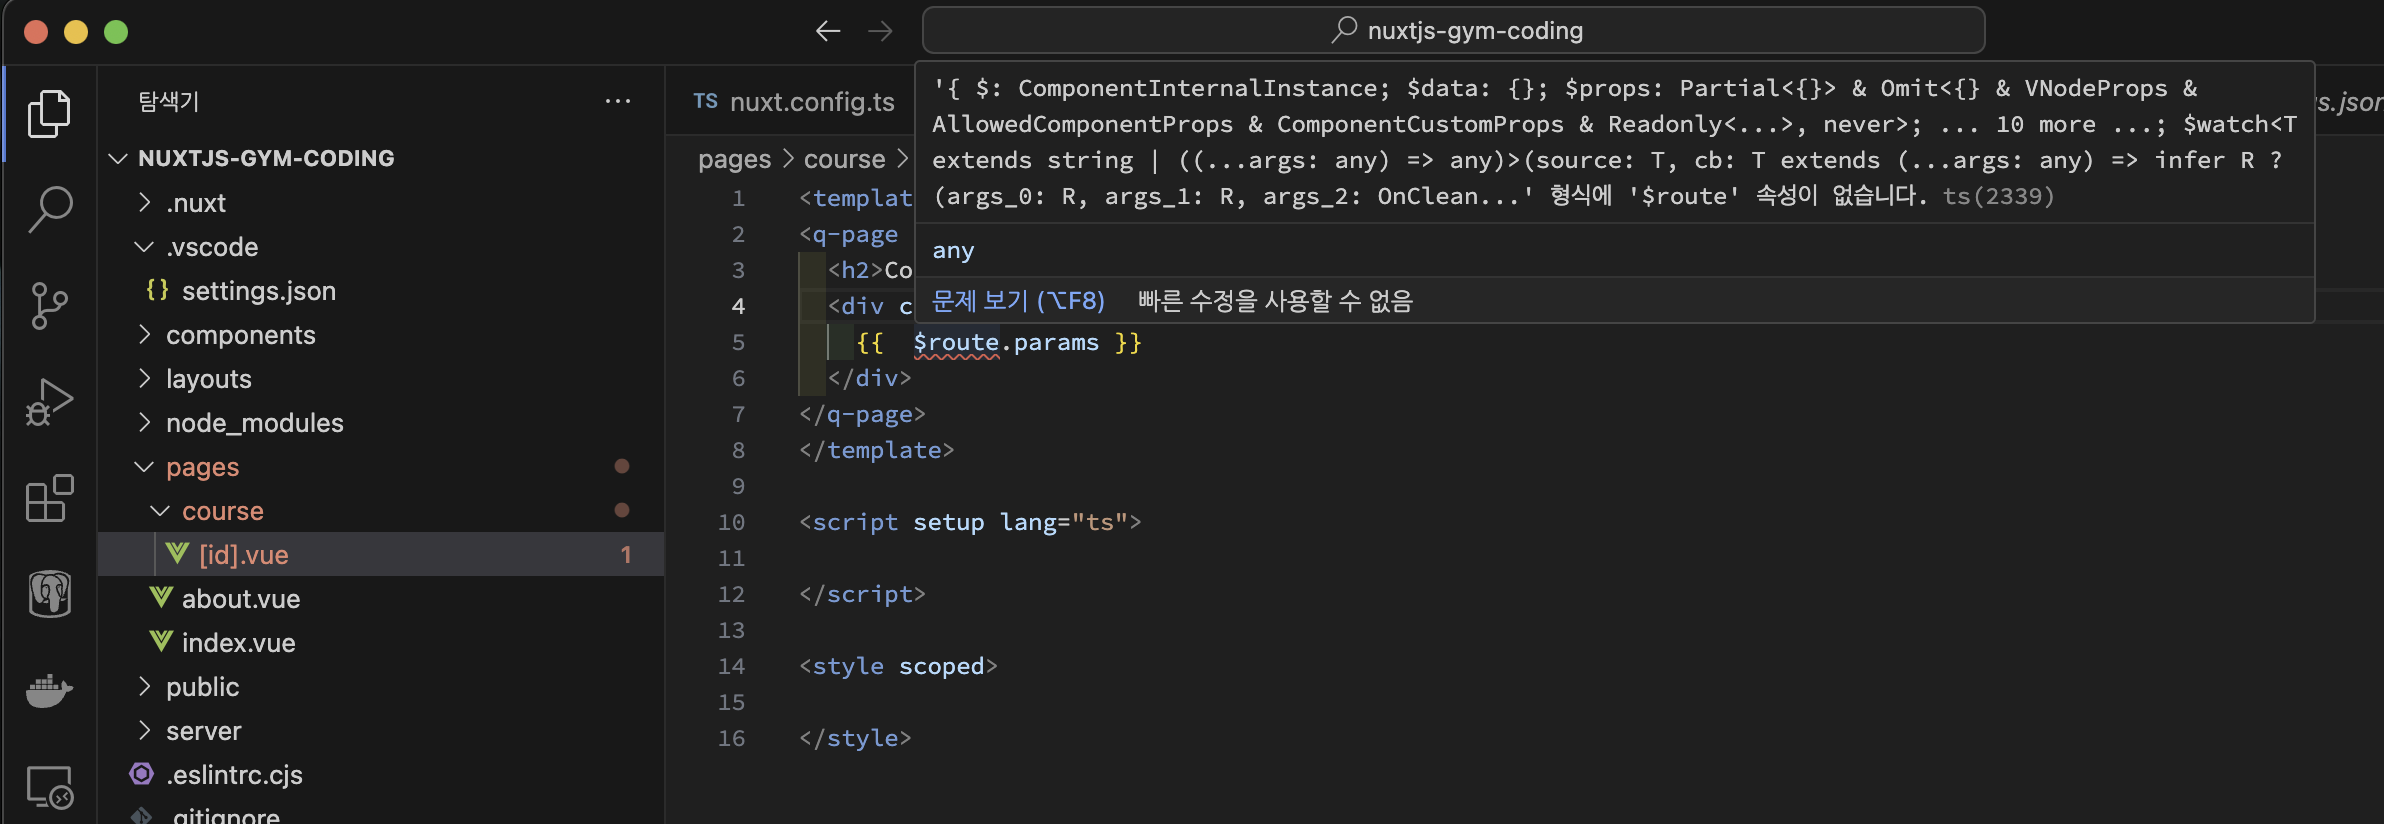This screenshot has height=824, width=2384.
Task: Click $route in the editor line 5
Action: 956,342
